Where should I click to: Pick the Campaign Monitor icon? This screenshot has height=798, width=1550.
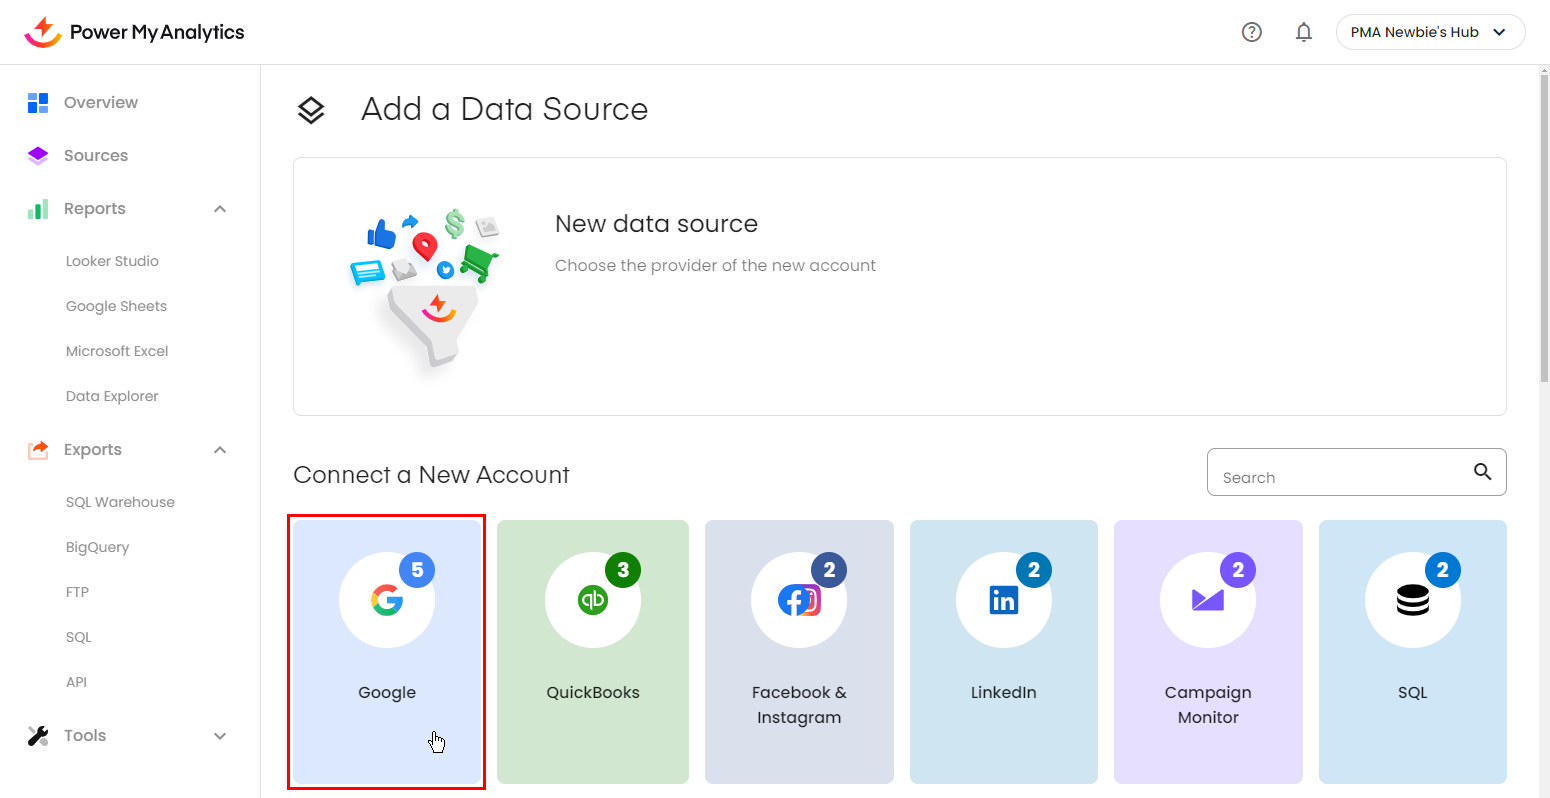pos(1208,600)
